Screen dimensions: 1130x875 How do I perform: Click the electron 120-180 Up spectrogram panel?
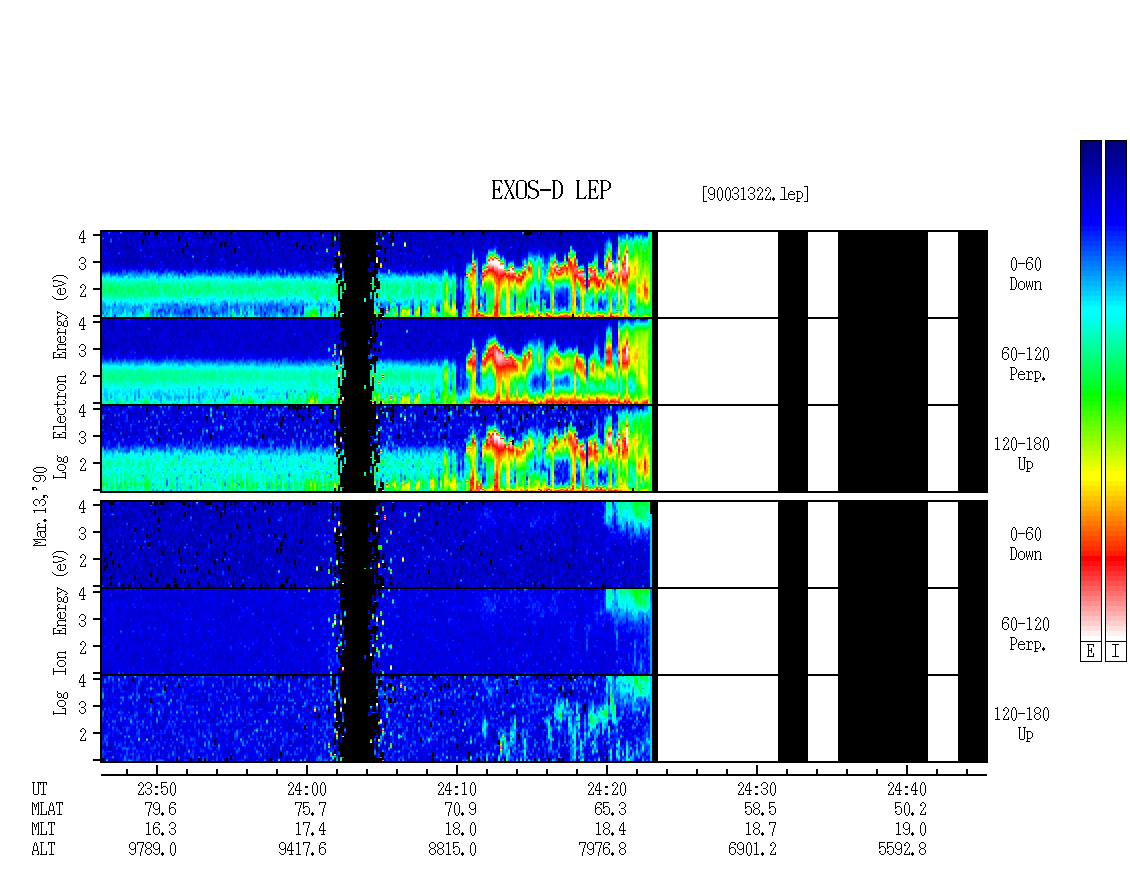(544, 448)
